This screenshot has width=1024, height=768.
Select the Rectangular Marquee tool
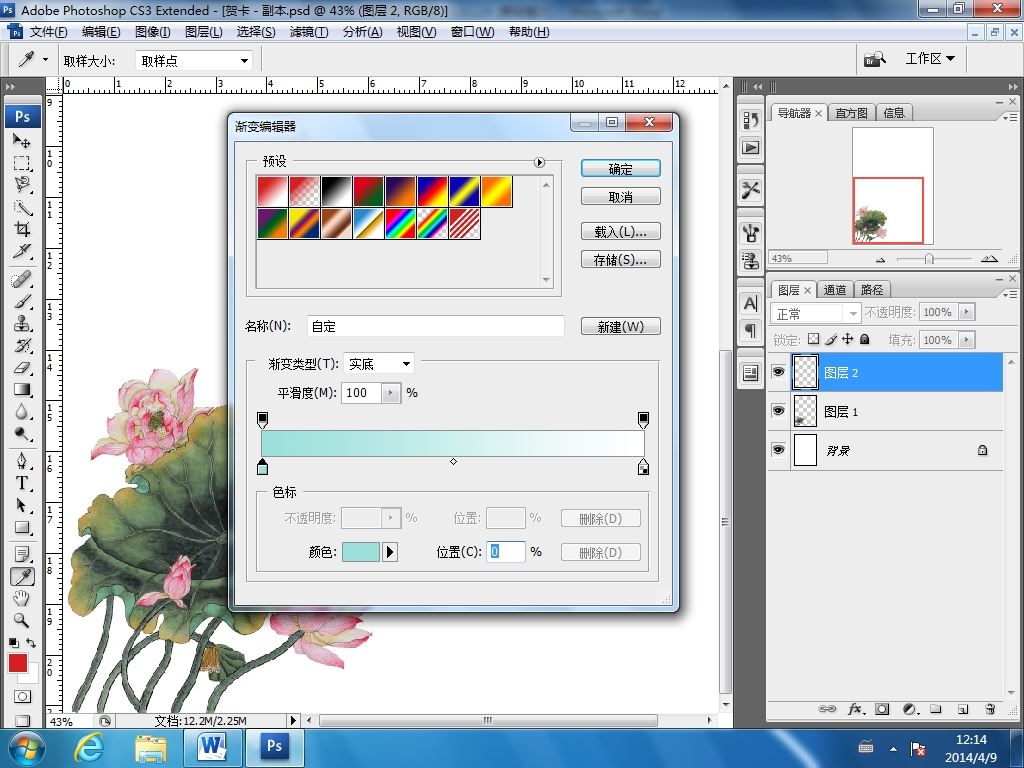coord(22,163)
